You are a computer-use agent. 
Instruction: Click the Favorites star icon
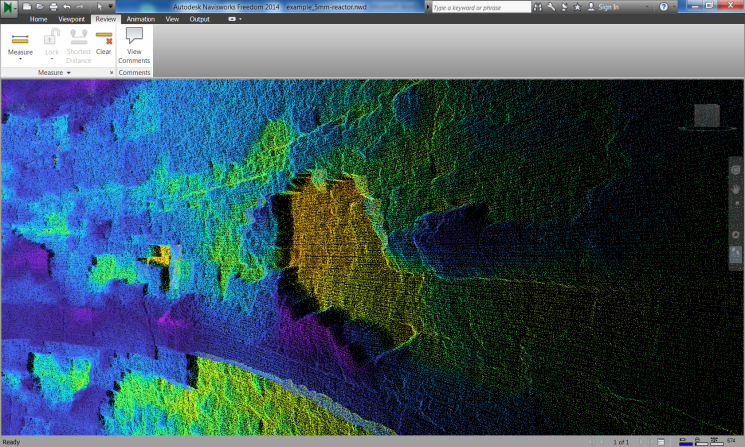coord(577,6)
